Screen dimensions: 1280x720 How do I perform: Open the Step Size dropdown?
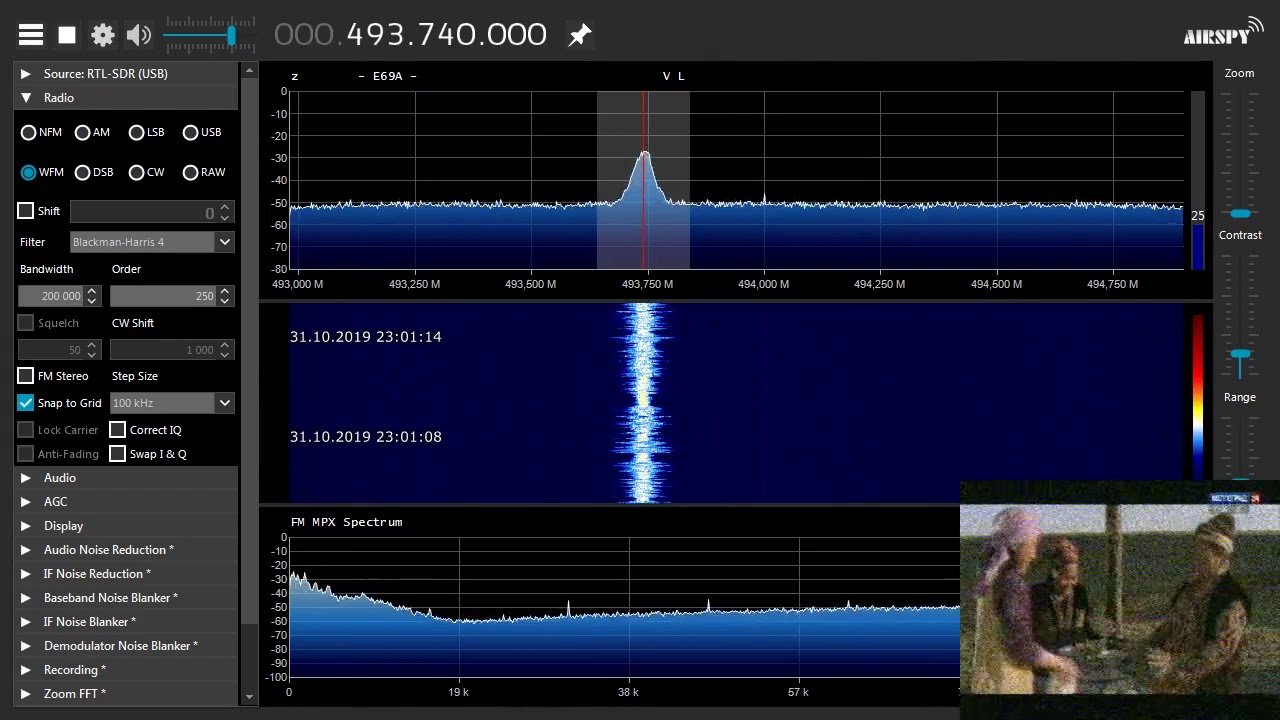[173, 403]
